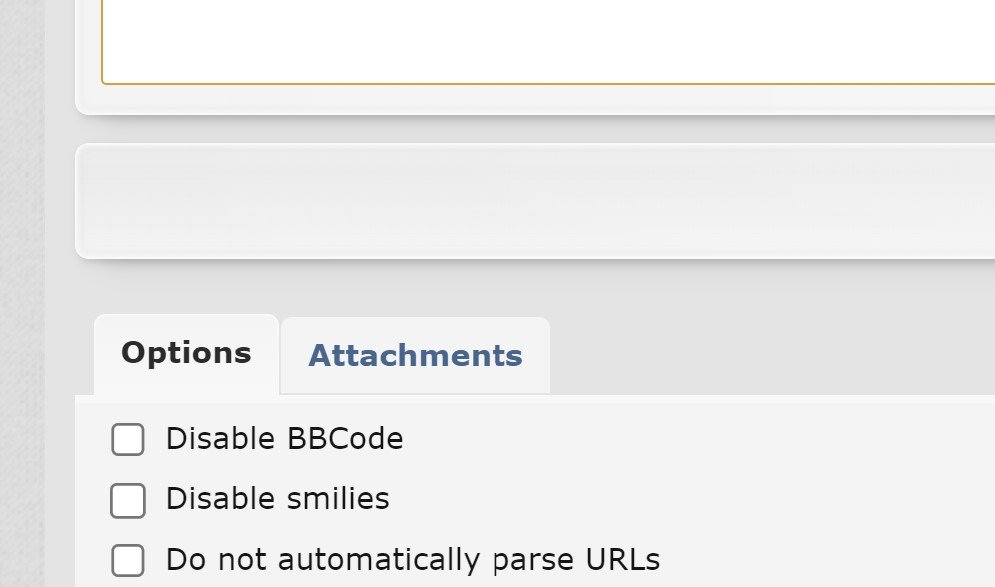Click the "Disable BBCode" label text
Image resolution: width=995 pixels, height=587 pixels.
coord(284,439)
